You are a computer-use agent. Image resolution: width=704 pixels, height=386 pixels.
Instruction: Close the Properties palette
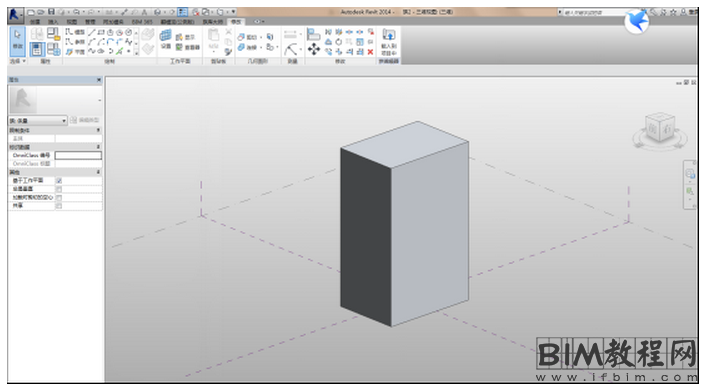click(99, 80)
